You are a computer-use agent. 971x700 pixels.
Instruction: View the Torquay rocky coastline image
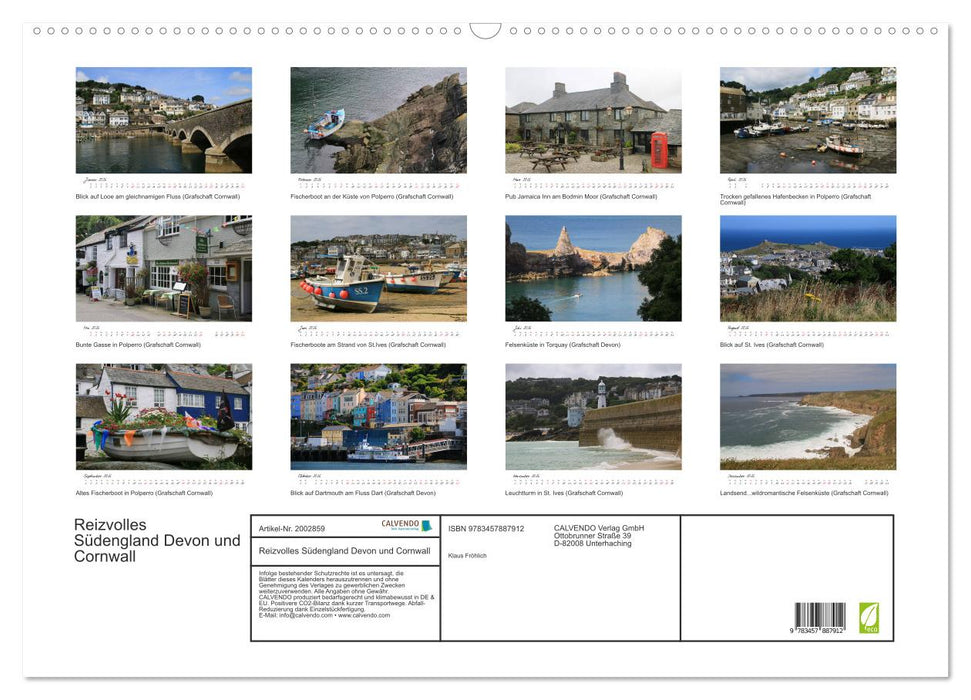click(x=592, y=267)
